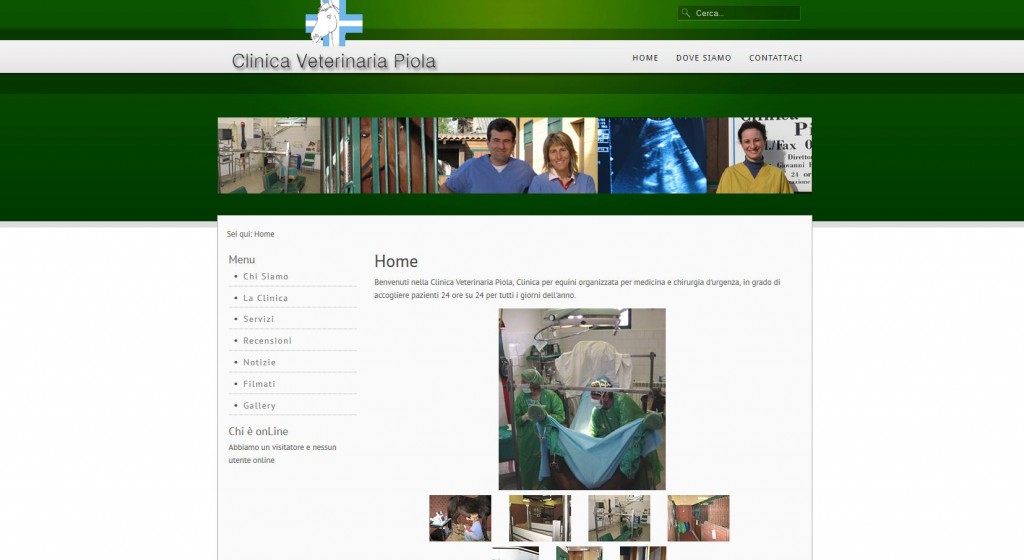View Recensioni from the sidebar
Image resolution: width=1024 pixels, height=560 pixels.
coord(267,341)
